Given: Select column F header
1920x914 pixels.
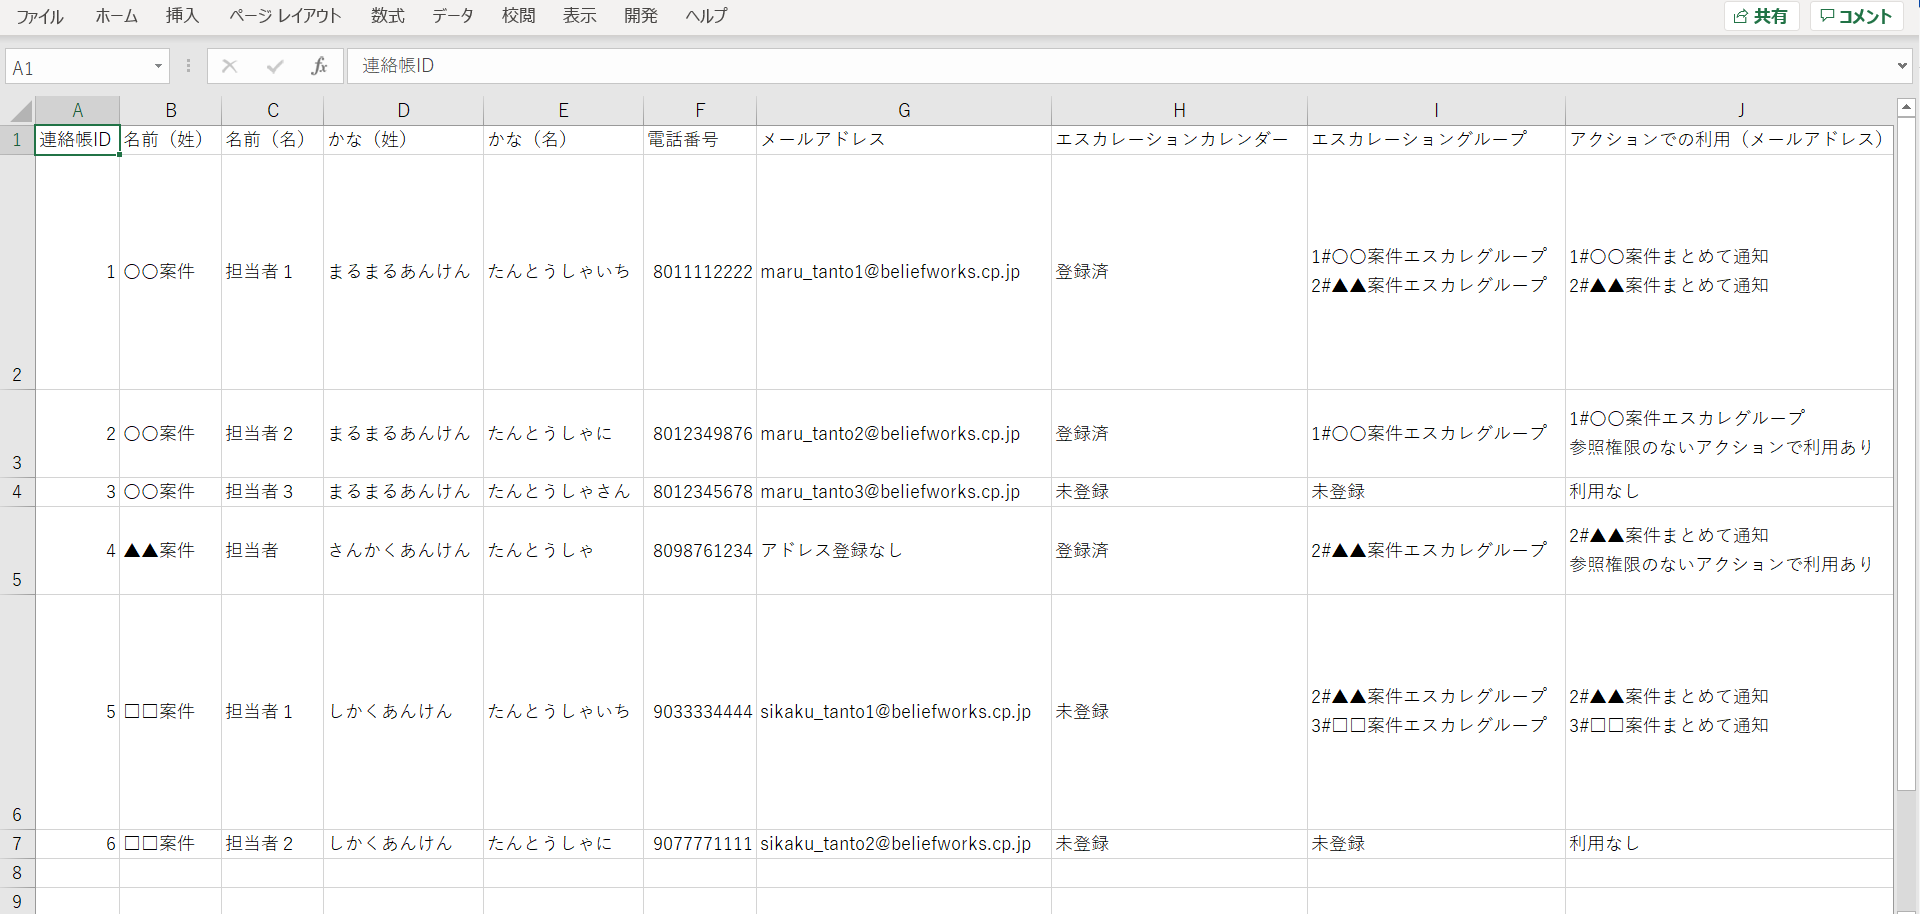Looking at the screenshot, I should (x=700, y=110).
